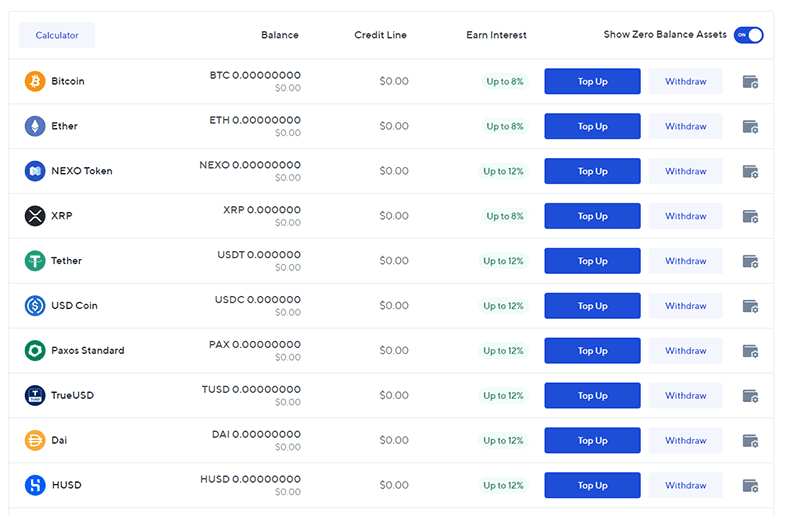This screenshot has width=785, height=516.
Task: Open wallet settings icon for Bitcoin row
Action: coord(750,82)
